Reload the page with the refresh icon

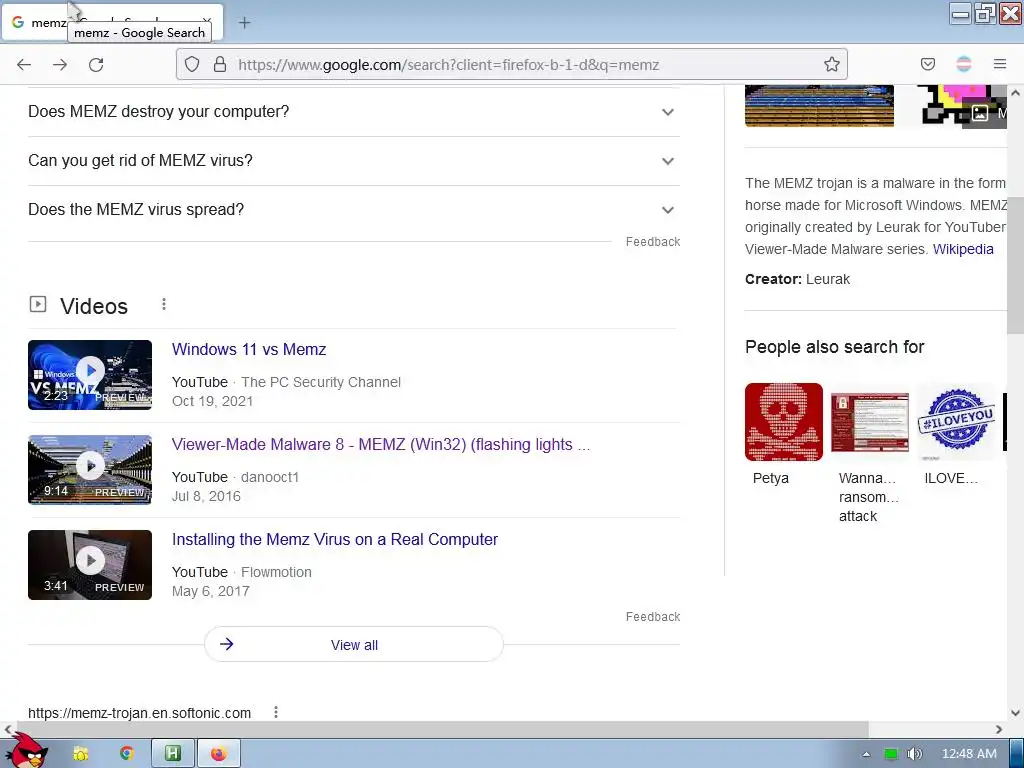coord(96,65)
